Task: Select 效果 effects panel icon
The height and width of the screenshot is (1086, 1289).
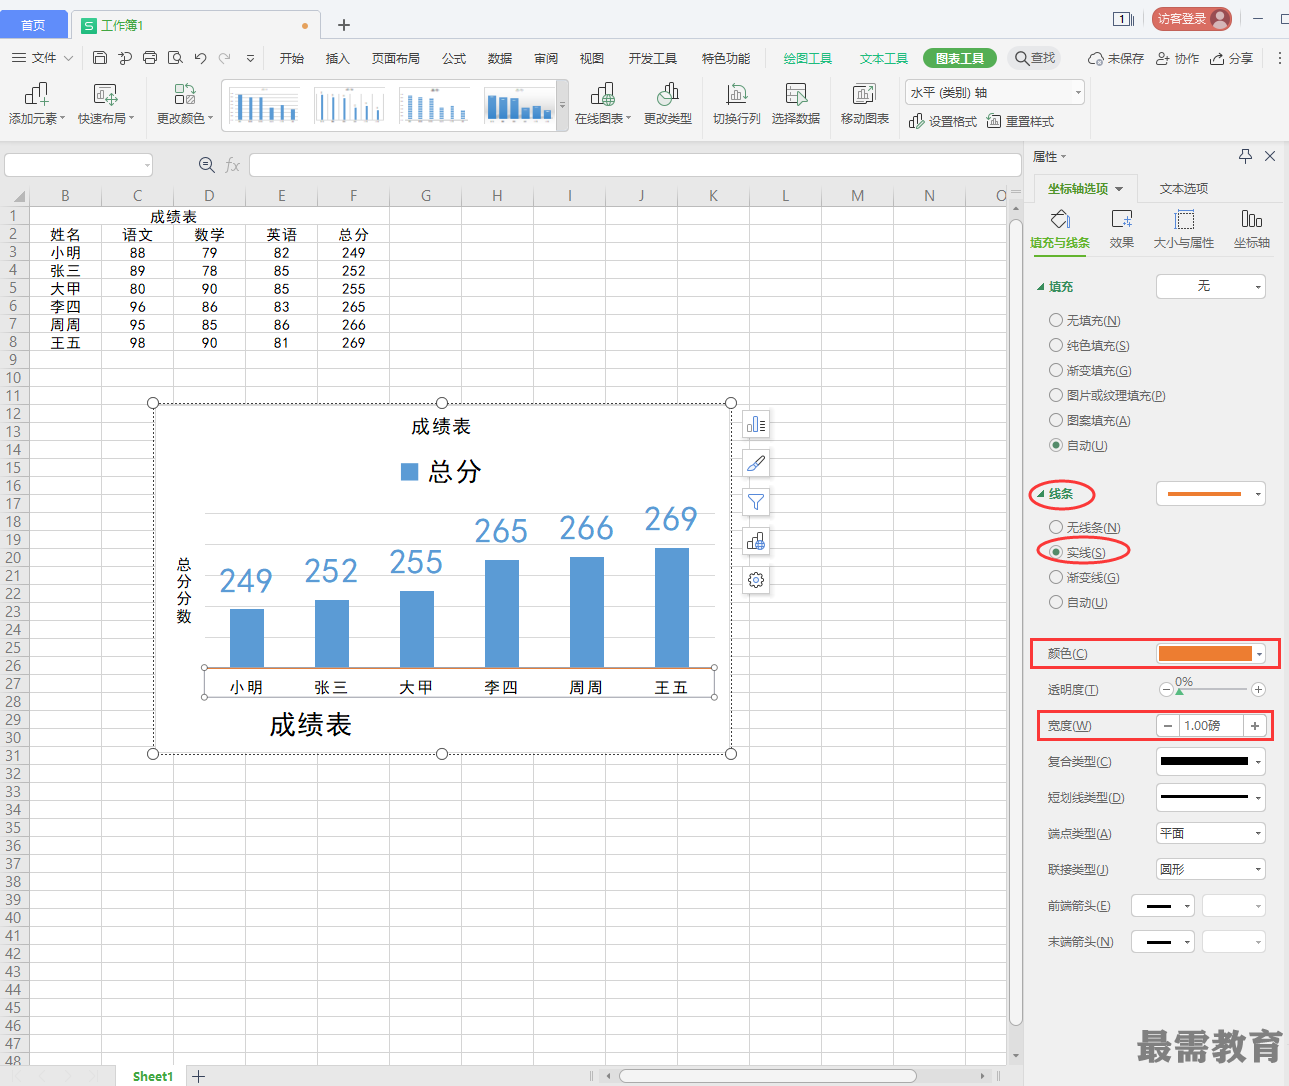Action: click(1122, 229)
